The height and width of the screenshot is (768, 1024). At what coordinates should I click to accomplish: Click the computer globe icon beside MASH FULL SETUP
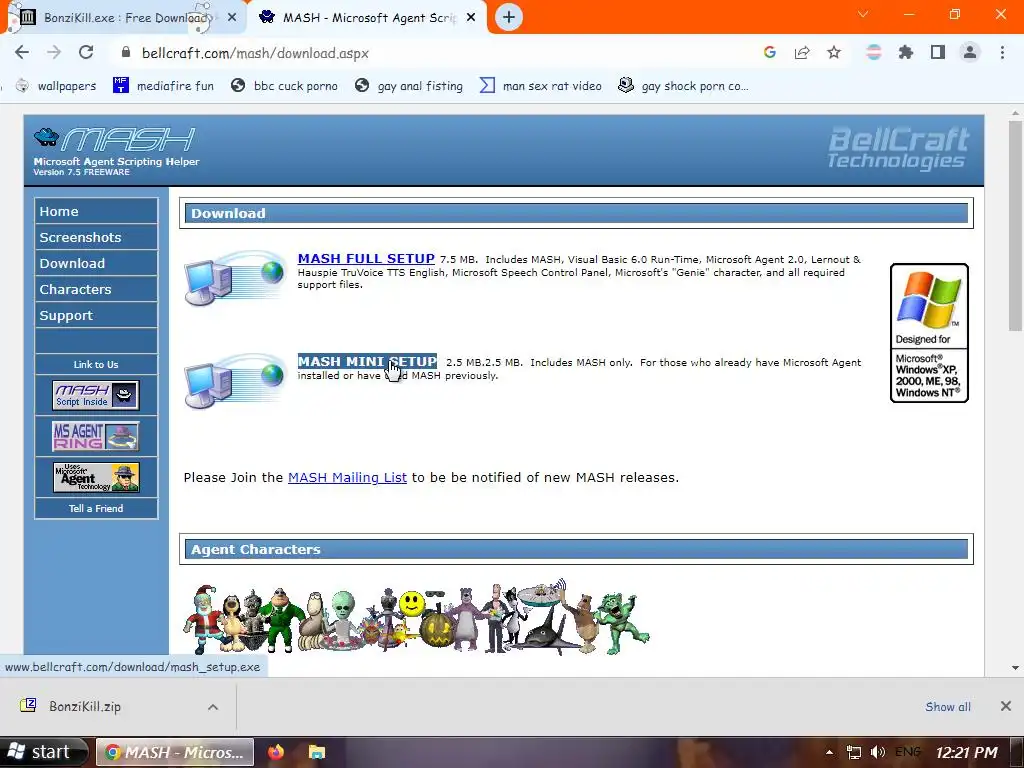tap(234, 277)
